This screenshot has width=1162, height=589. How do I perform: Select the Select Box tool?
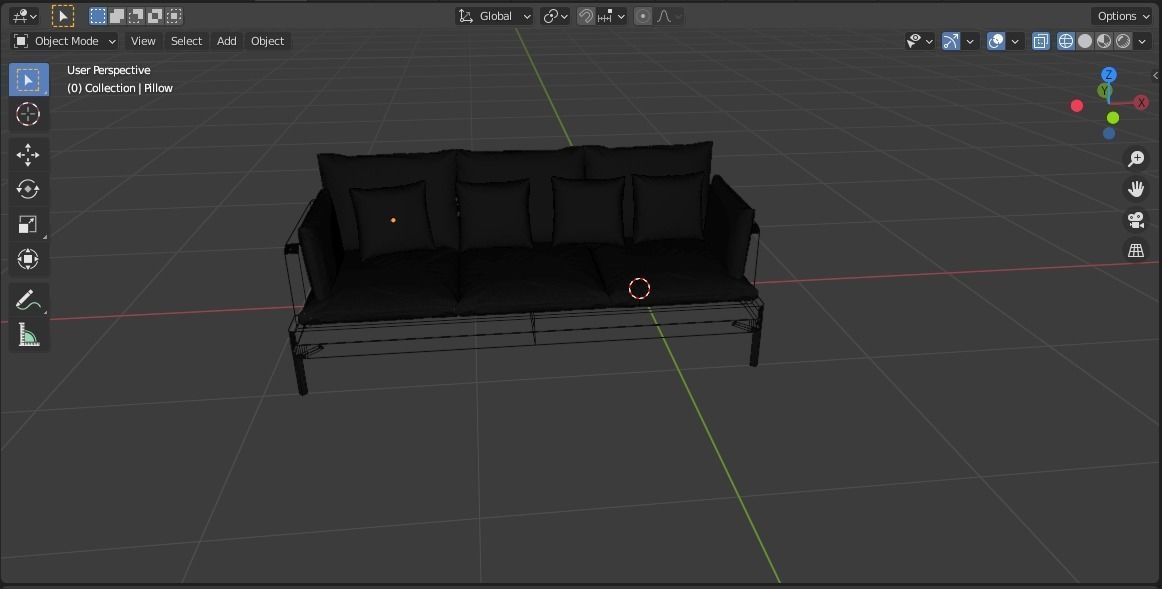pos(28,80)
